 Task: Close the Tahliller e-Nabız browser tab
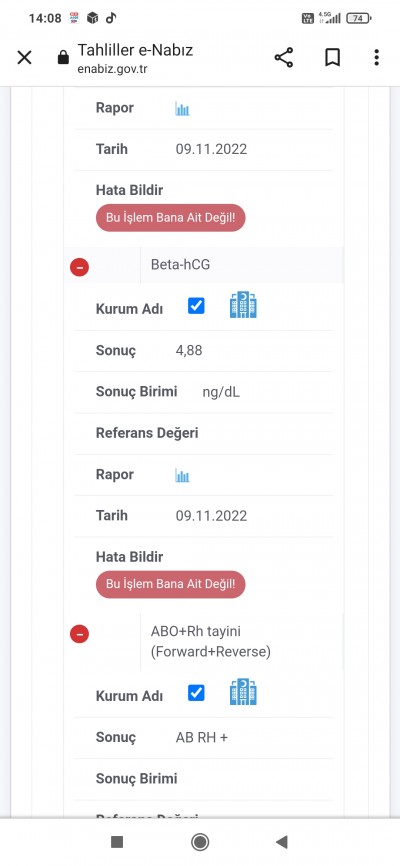click(24, 57)
